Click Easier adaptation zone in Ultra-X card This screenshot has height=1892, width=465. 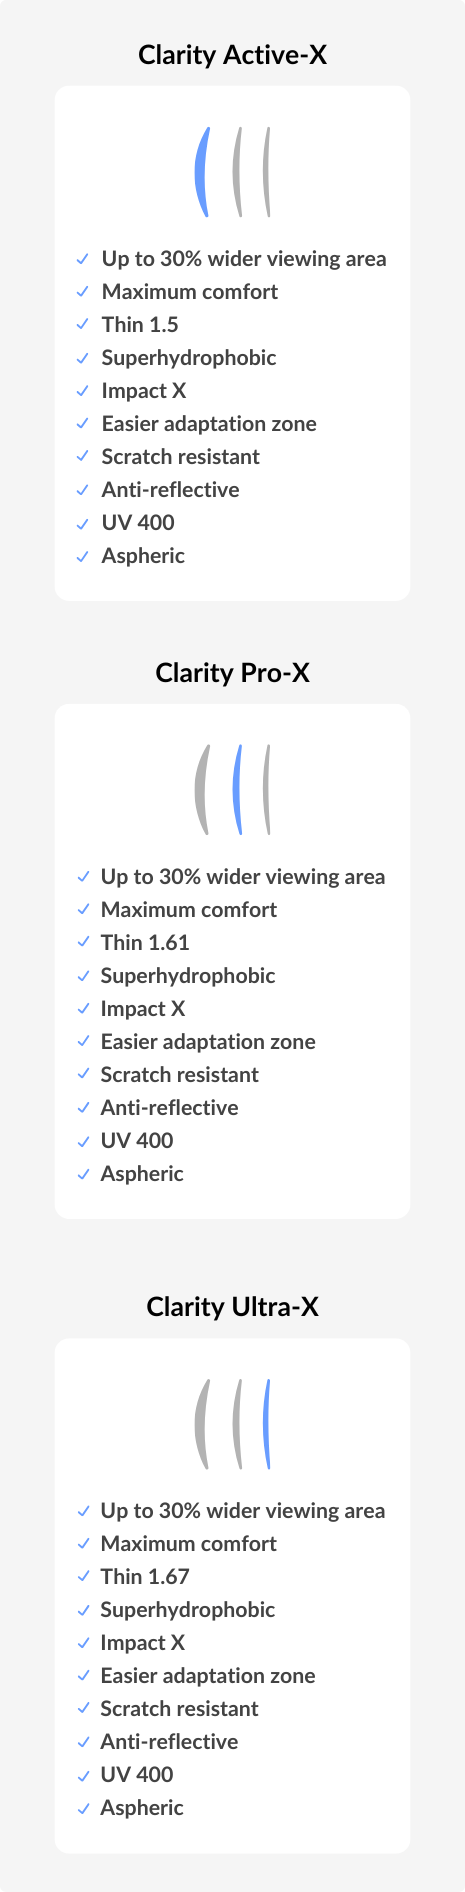tap(208, 1676)
